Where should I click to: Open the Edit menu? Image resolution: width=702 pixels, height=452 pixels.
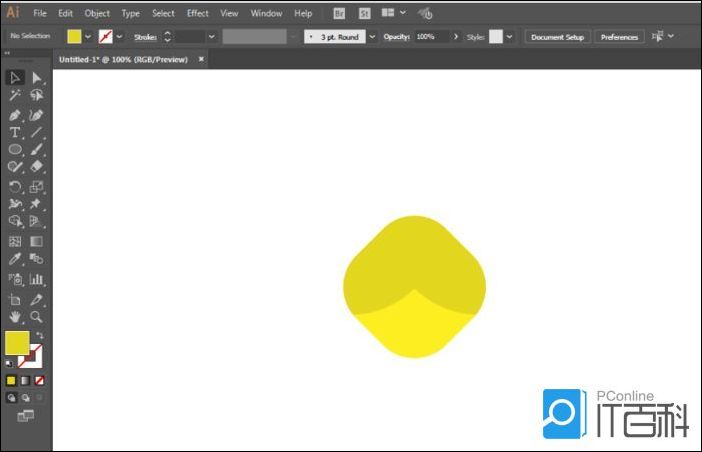[65, 13]
